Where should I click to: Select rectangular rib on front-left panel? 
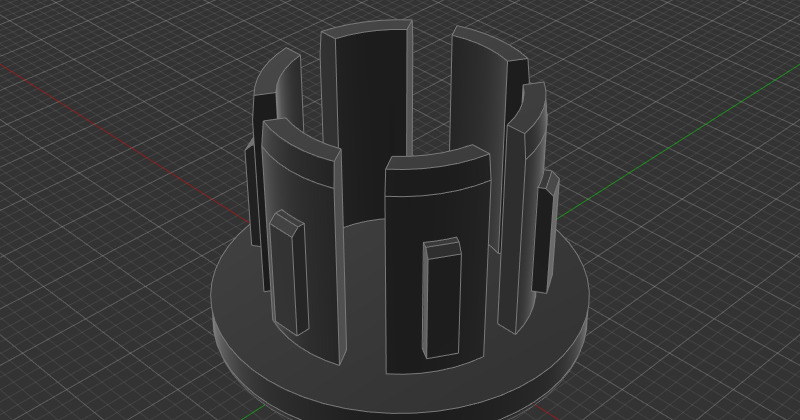(x=287, y=275)
